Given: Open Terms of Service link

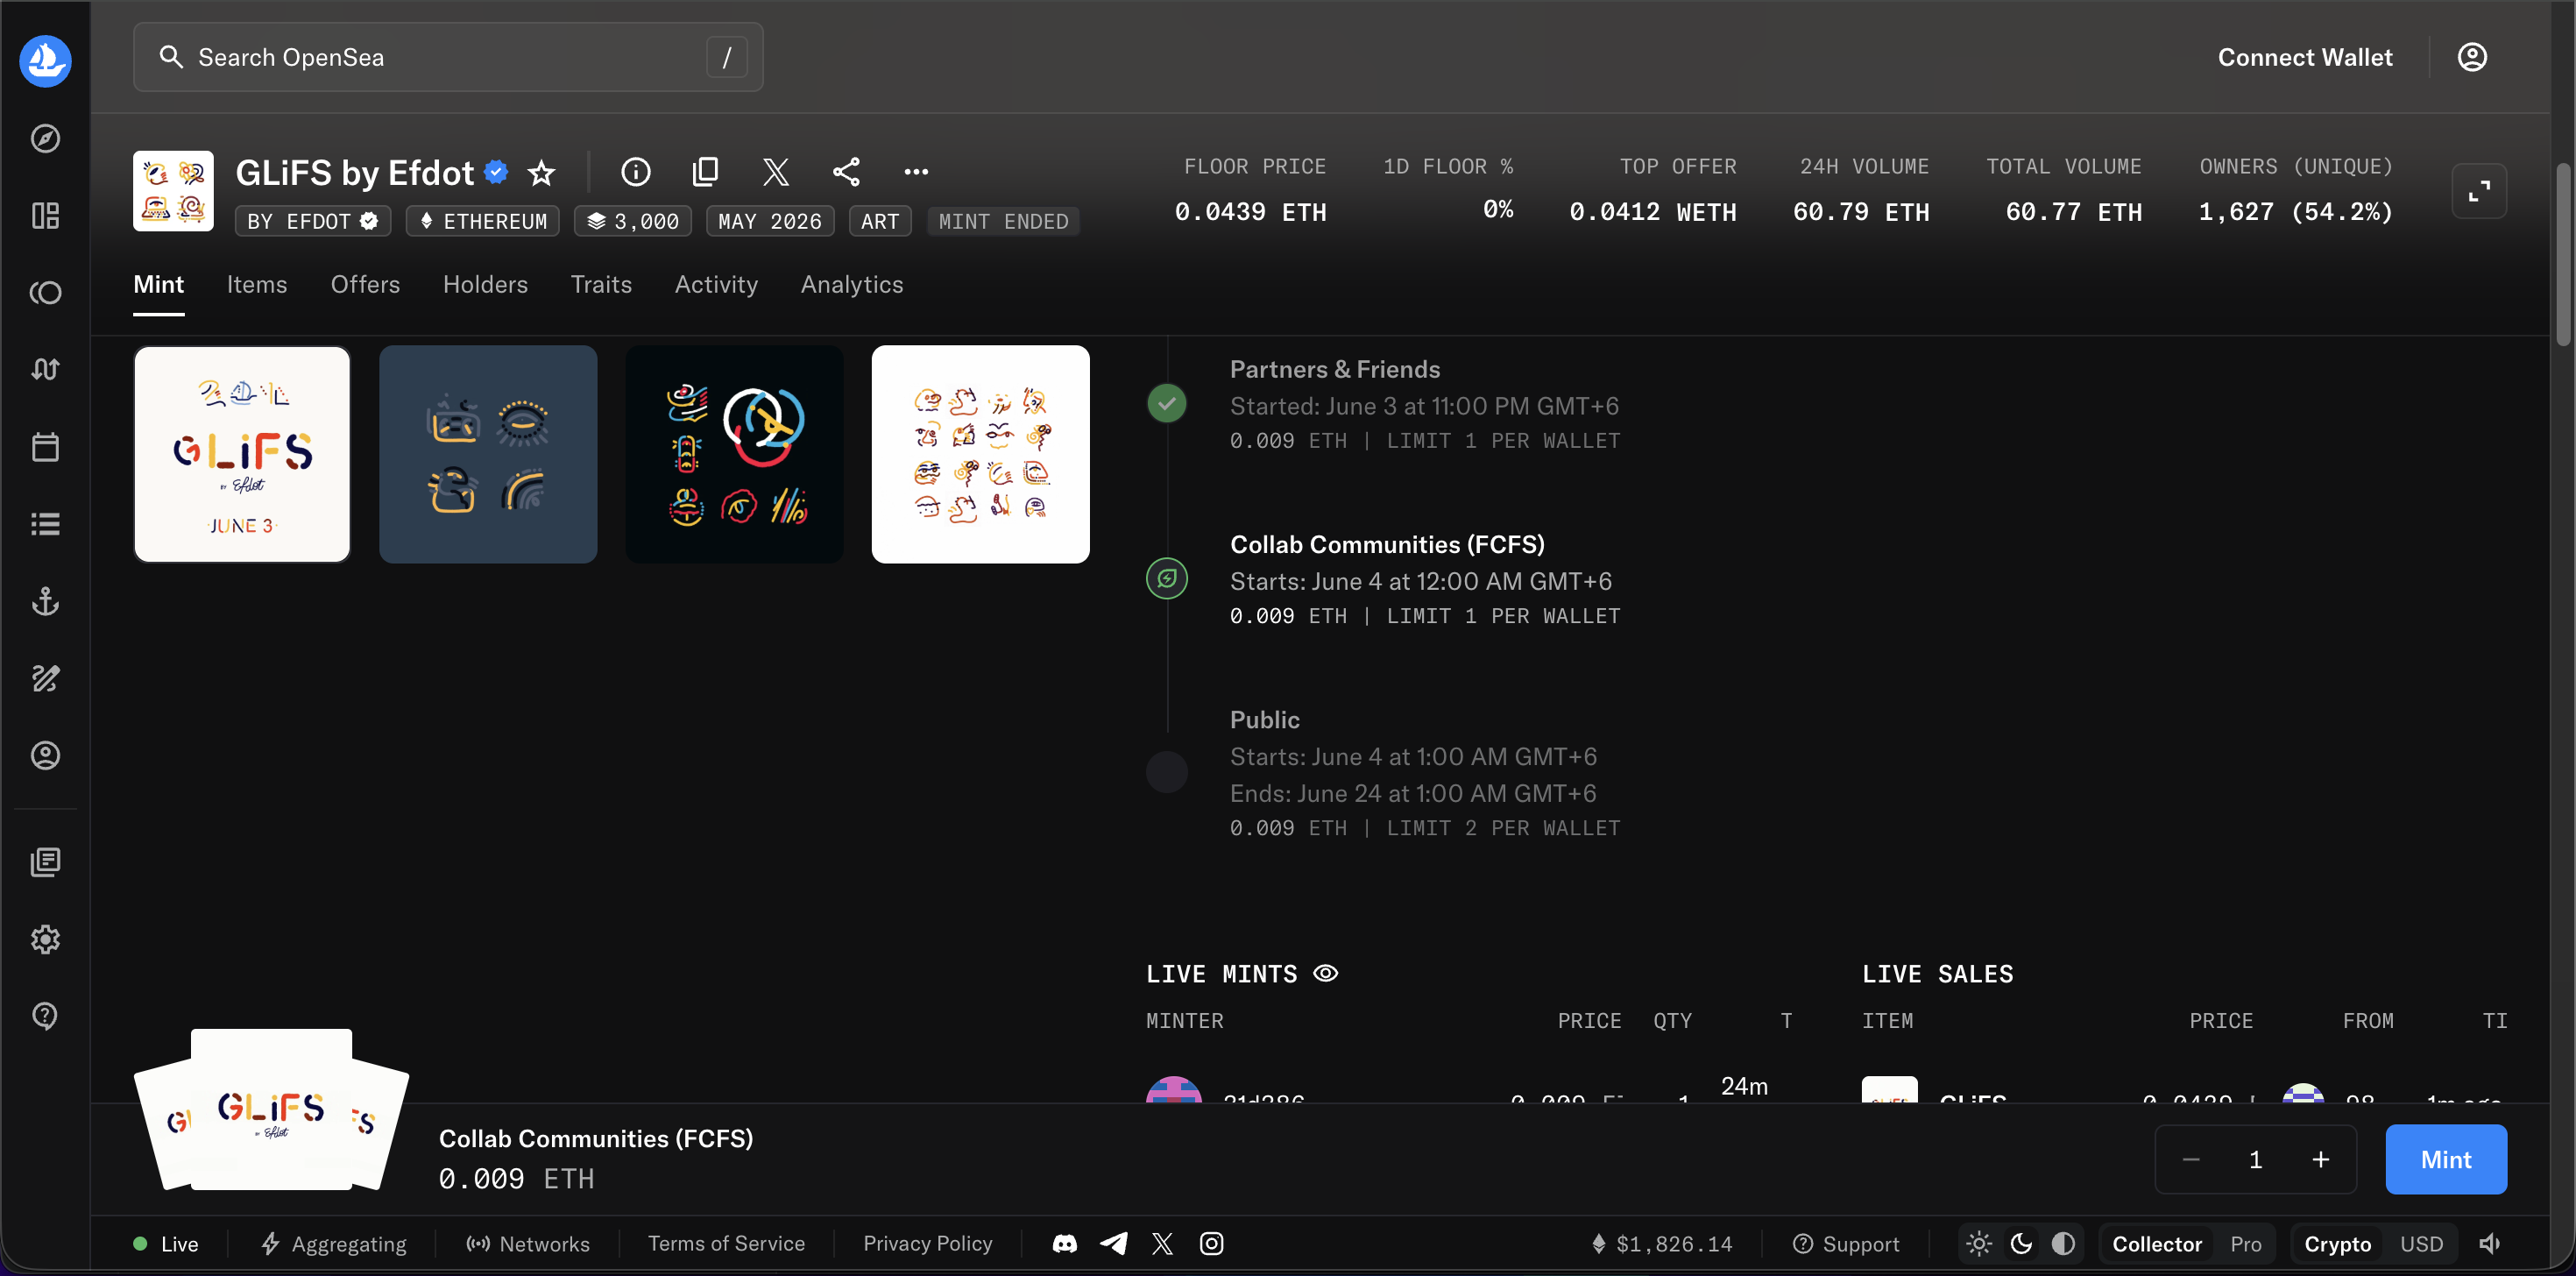Looking at the screenshot, I should click(x=726, y=1243).
